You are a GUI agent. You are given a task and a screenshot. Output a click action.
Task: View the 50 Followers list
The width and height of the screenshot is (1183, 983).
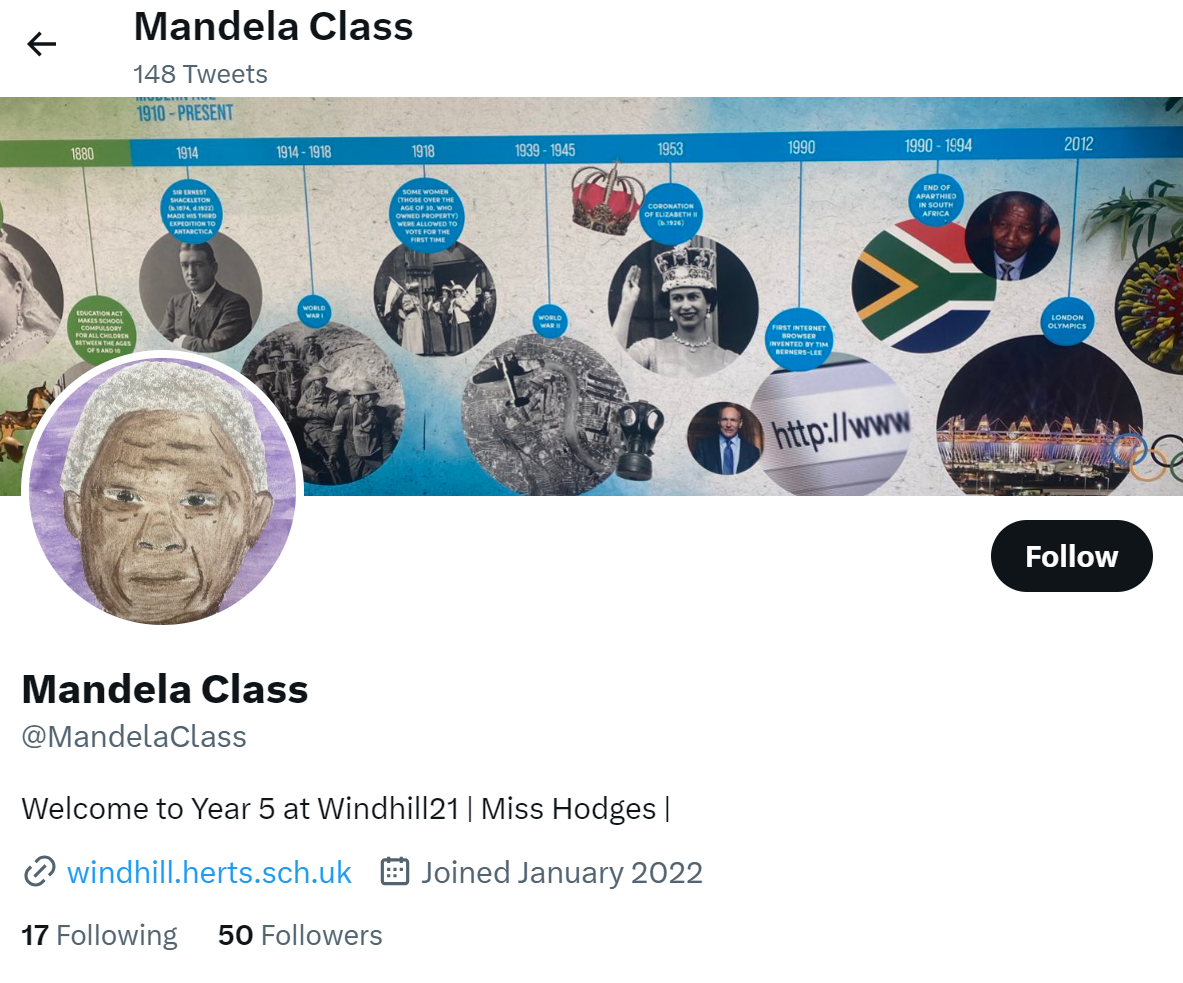coord(300,935)
